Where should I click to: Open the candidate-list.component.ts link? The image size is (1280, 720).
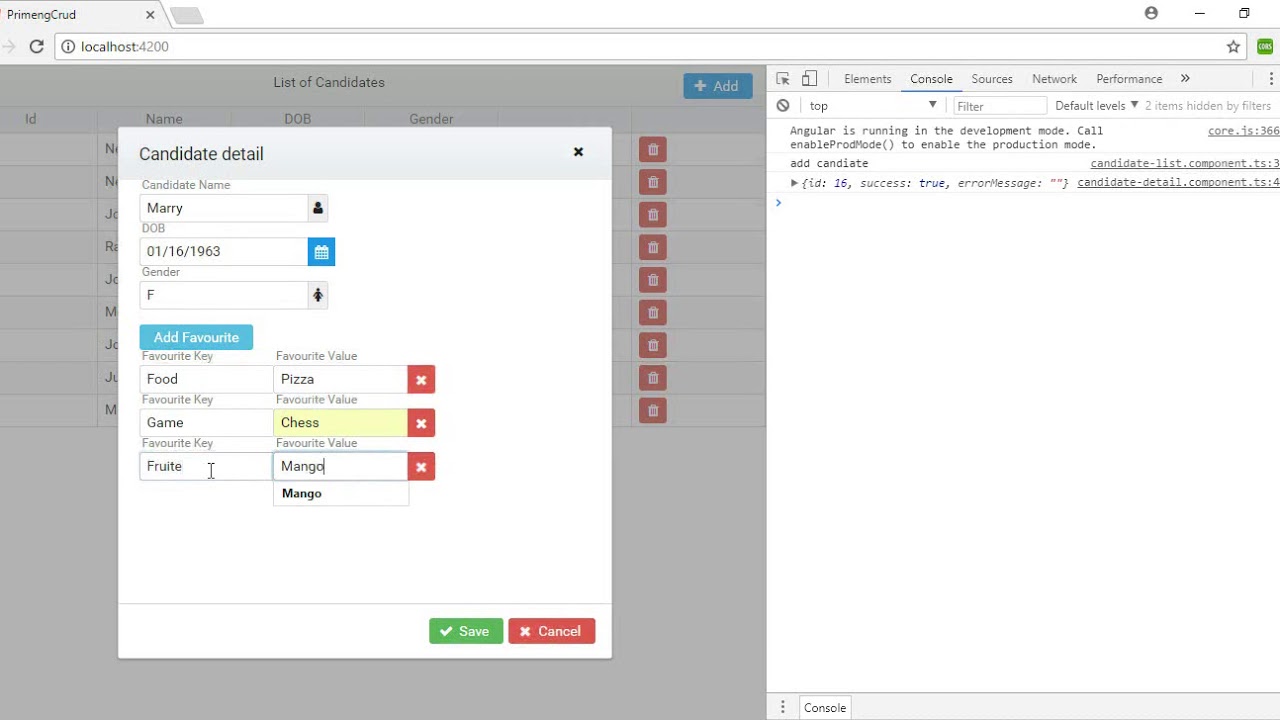click(x=1185, y=163)
